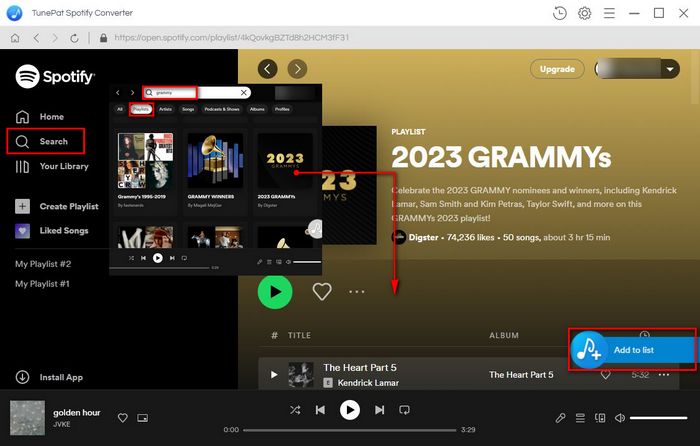Open Home in the Spotify sidebar
700x446 pixels.
click(x=40, y=117)
